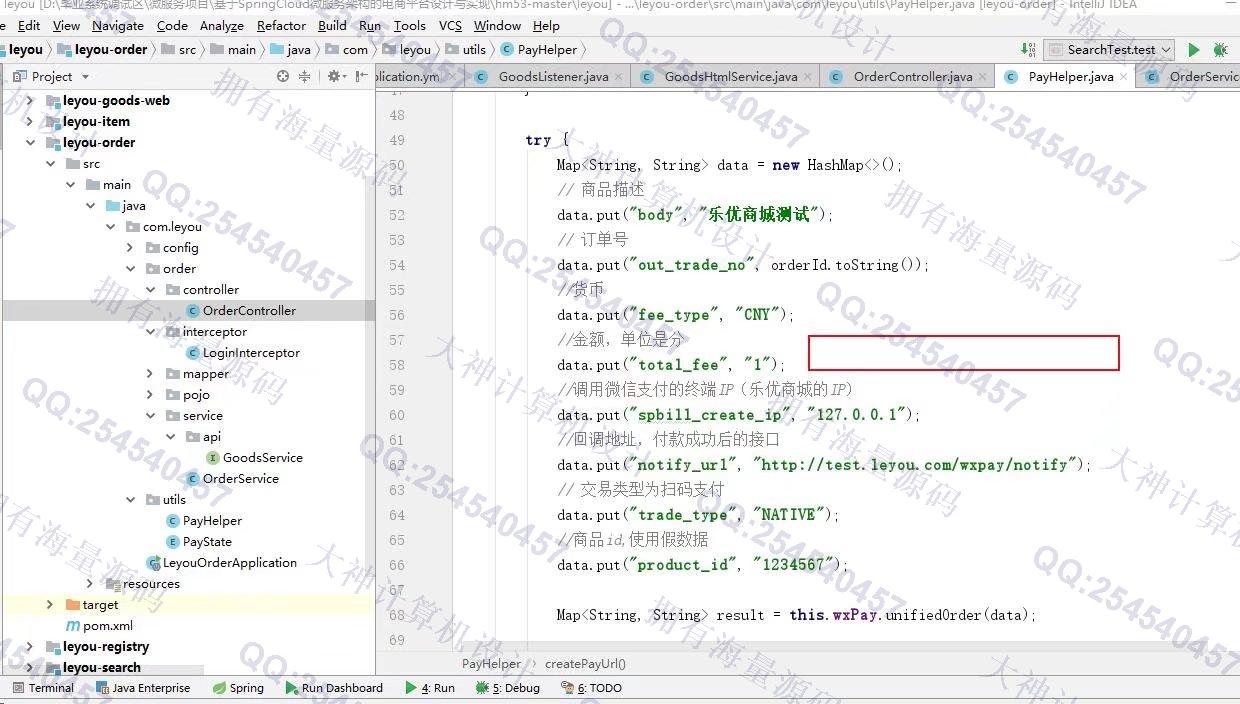This screenshot has width=1240, height=704.
Task: Select LeyouOrderApplication in the project tree
Action: (x=229, y=562)
